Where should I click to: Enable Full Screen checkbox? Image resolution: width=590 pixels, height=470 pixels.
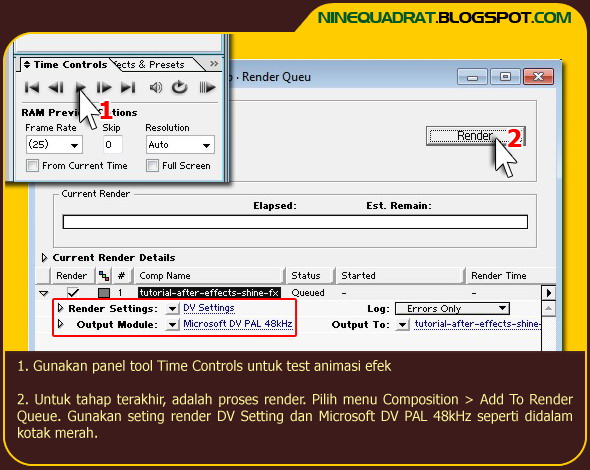point(152,166)
